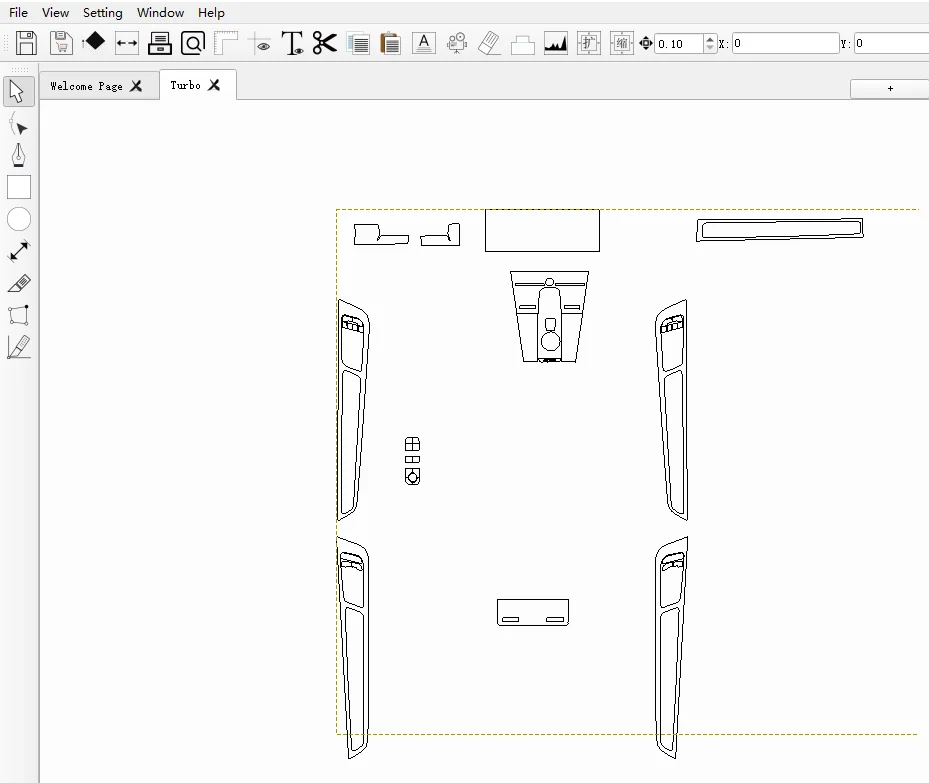Choose the rectangle shape tool
The image size is (929, 783).
coord(19,187)
